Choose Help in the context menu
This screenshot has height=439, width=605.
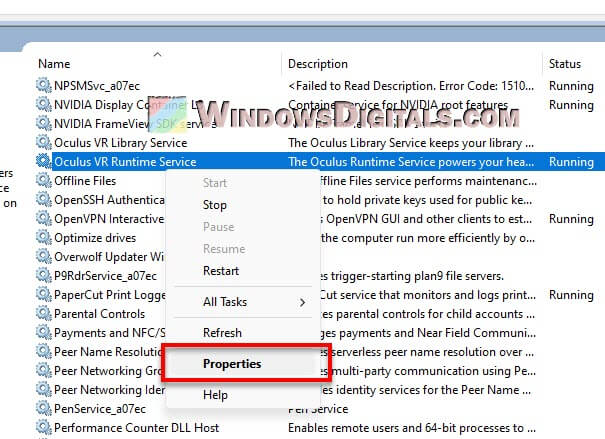point(243,395)
